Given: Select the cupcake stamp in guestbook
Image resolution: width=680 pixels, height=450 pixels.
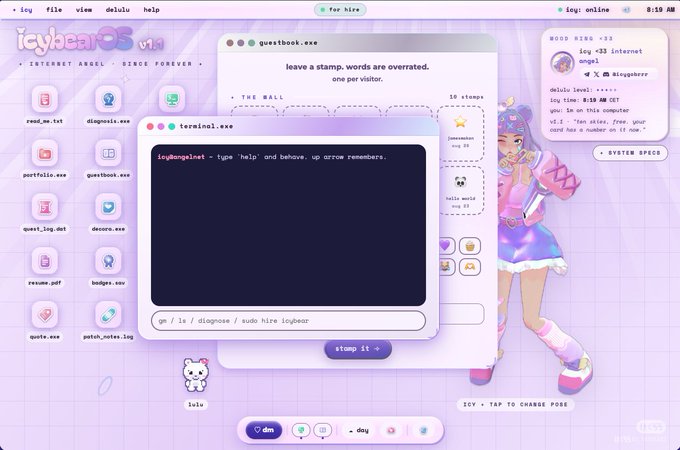Looking at the screenshot, I should (470, 246).
